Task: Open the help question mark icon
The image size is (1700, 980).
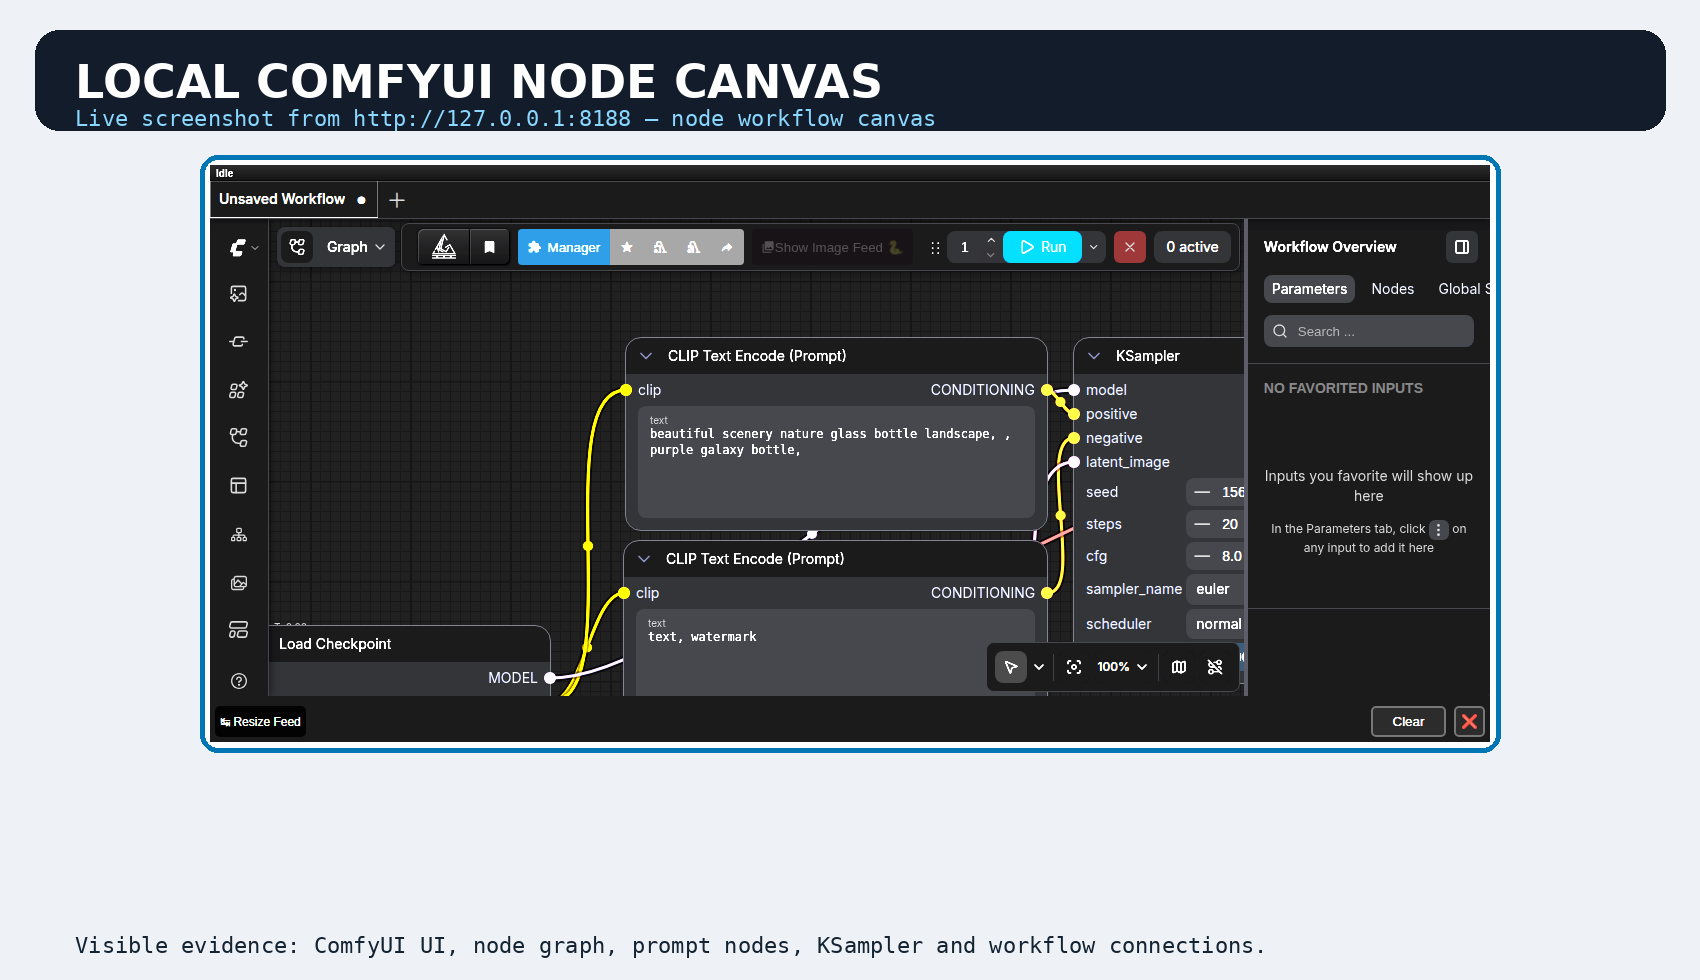Action: (x=238, y=681)
